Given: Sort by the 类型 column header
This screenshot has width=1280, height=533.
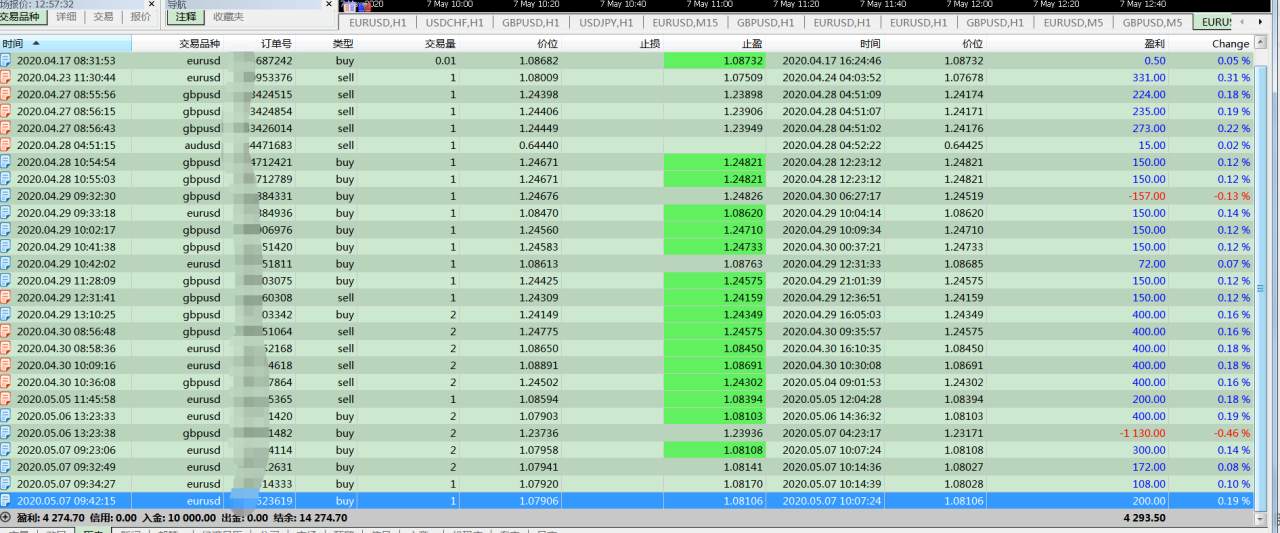Looking at the screenshot, I should pyautogui.click(x=343, y=44).
